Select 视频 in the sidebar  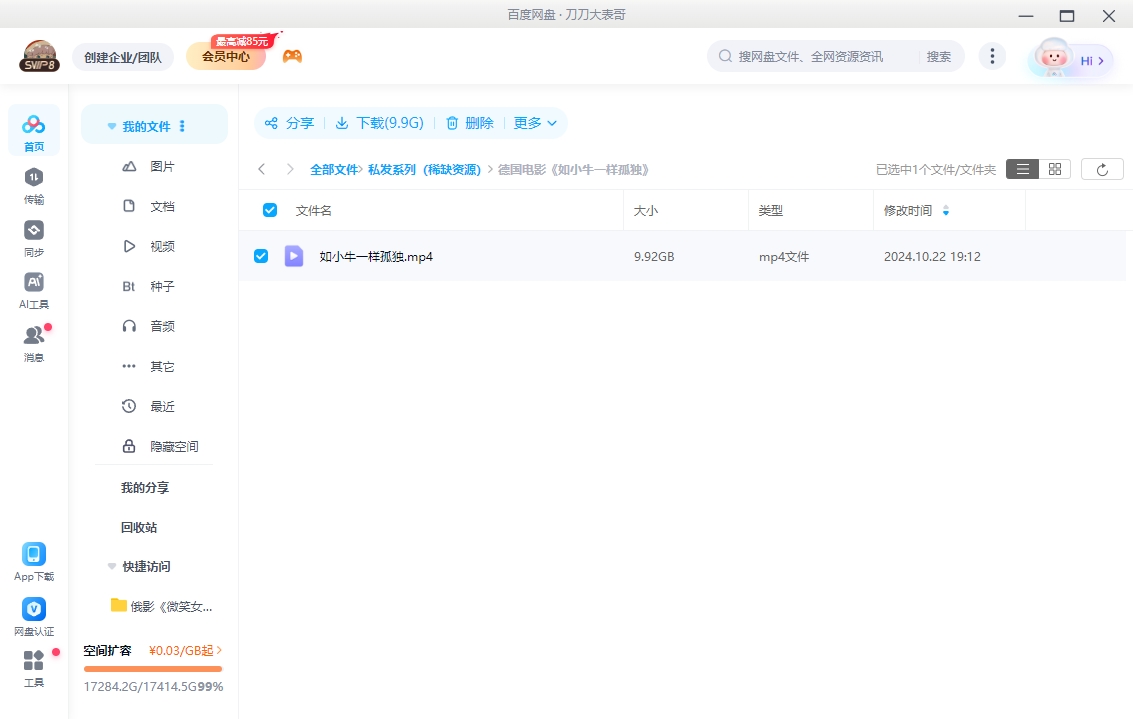point(163,246)
